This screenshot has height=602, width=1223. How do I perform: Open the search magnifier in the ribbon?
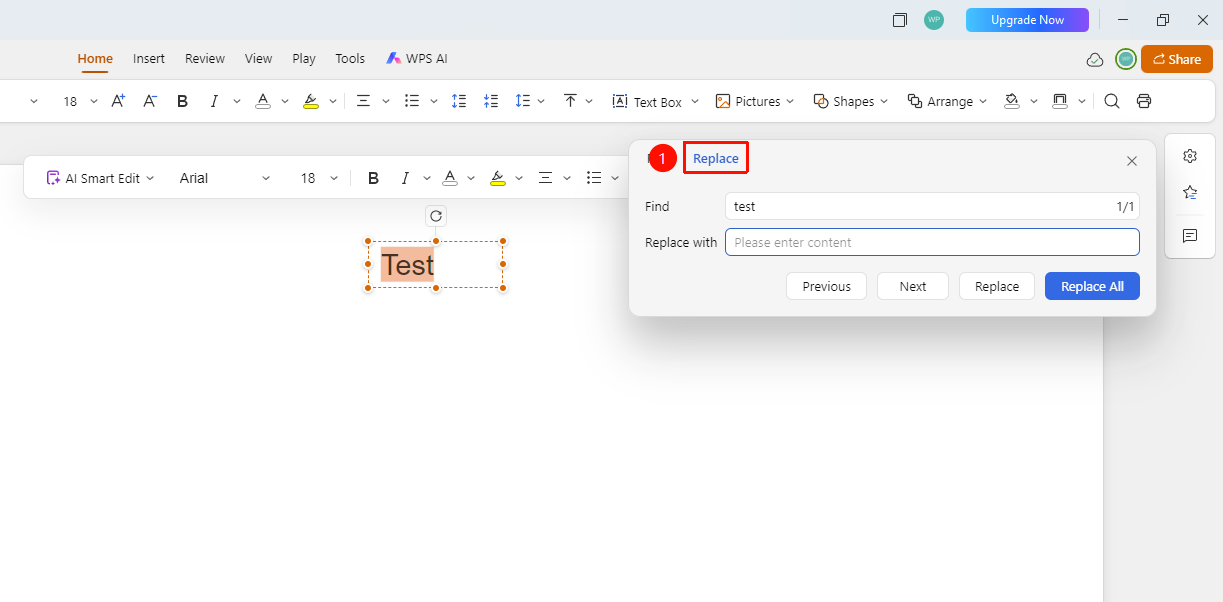click(x=1112, y=101)
